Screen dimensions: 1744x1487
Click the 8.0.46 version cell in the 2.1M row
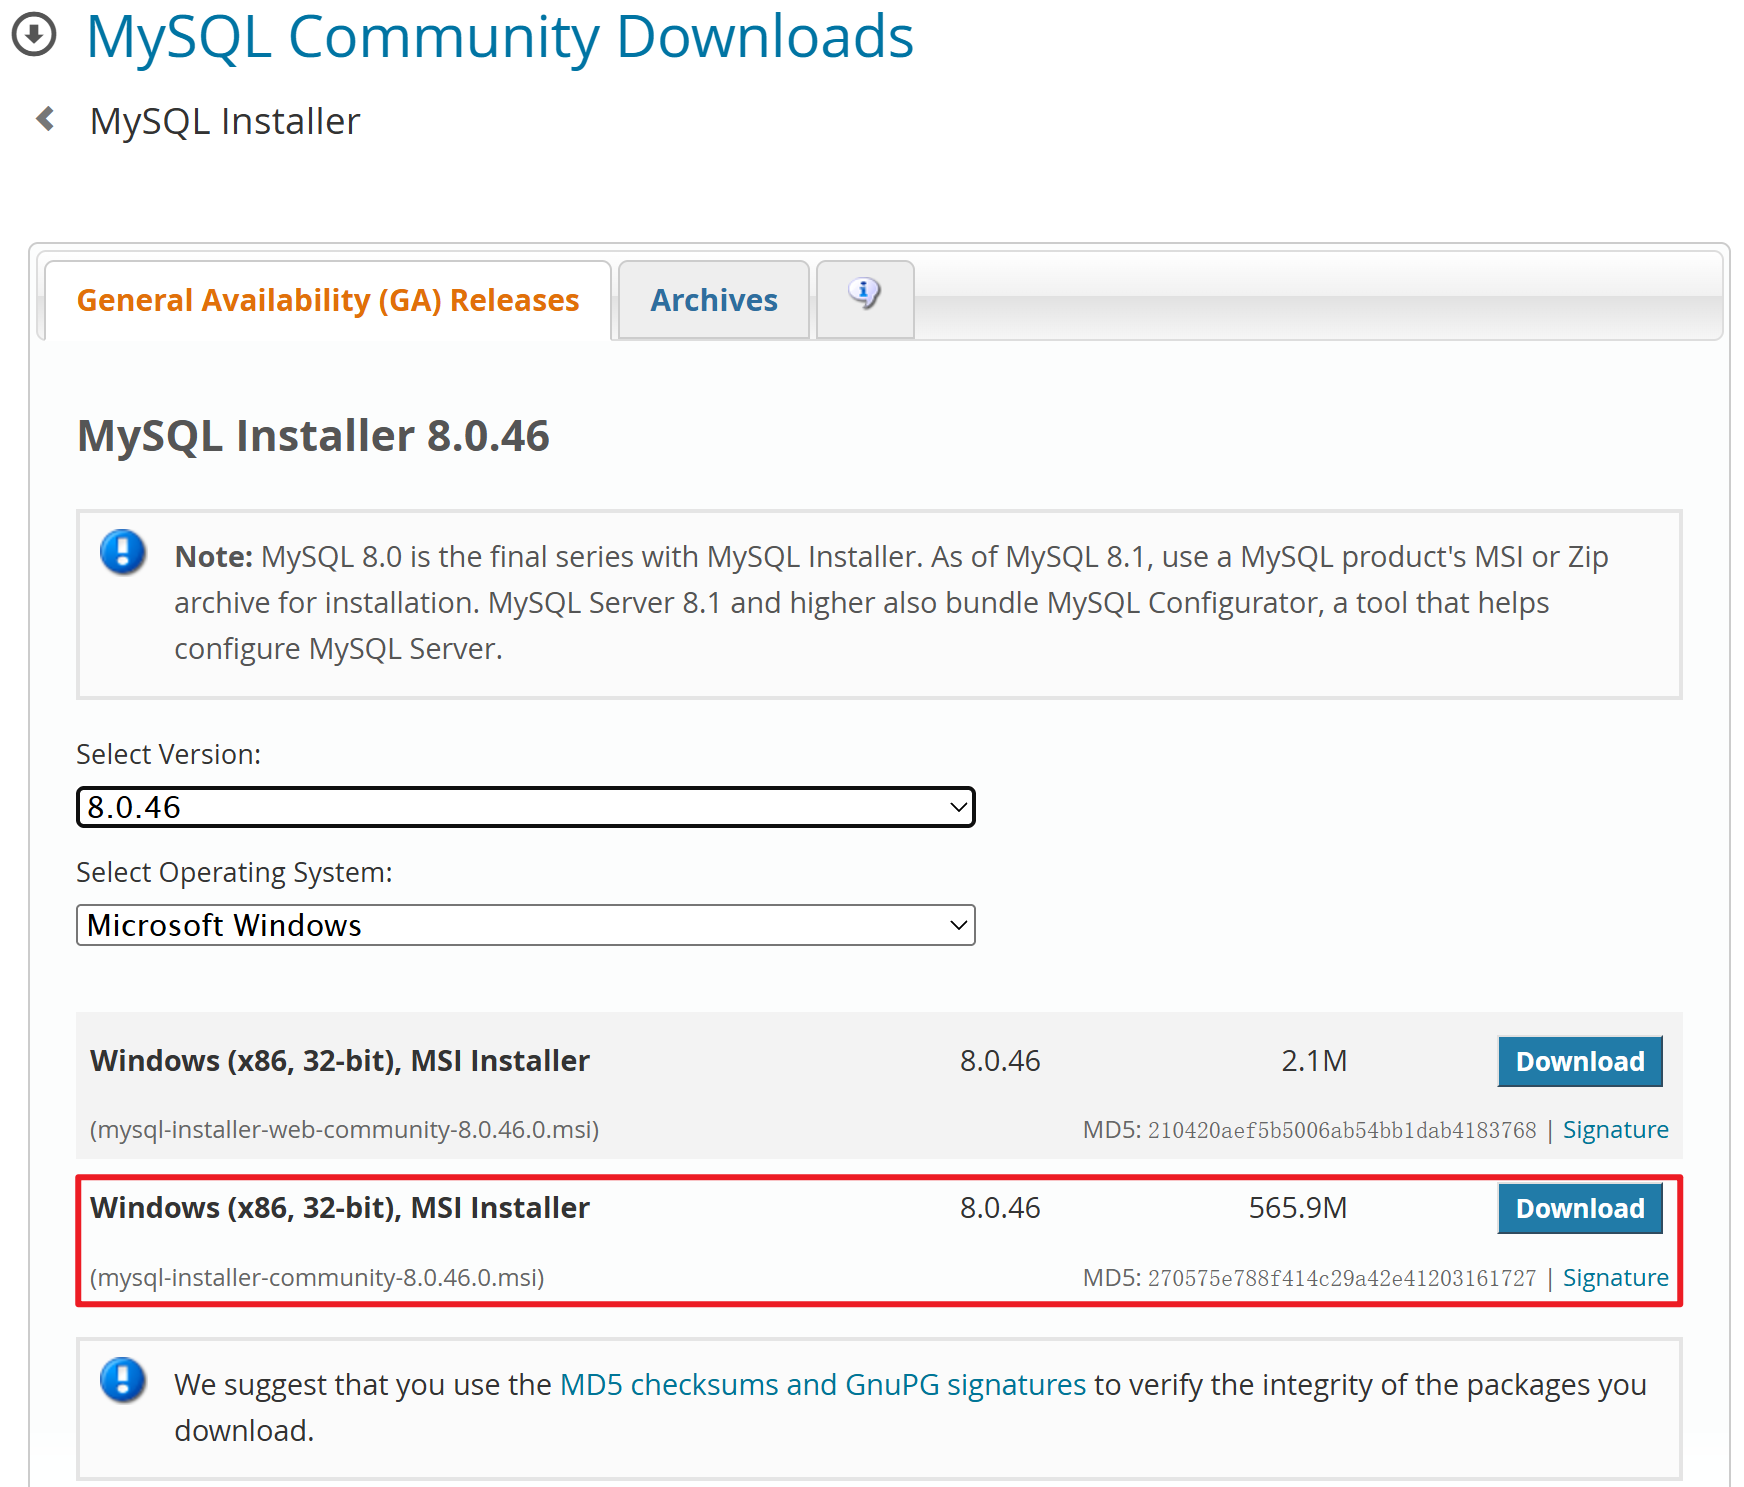[1000, 1061]
